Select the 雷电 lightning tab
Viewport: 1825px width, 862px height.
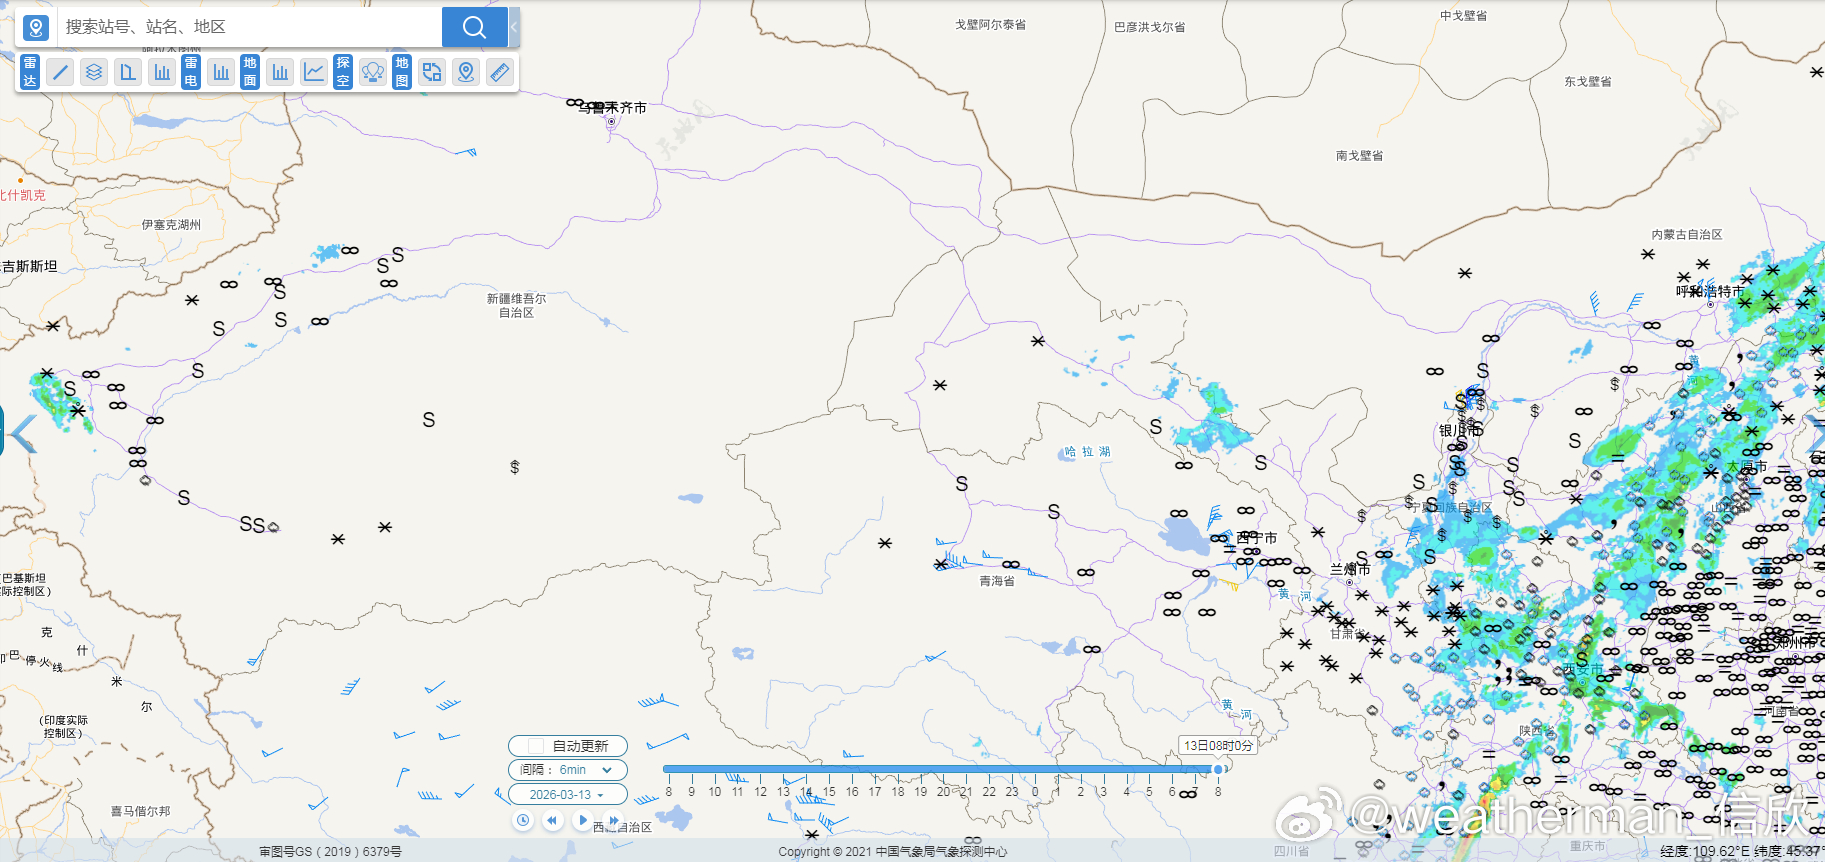click(191, 72)
